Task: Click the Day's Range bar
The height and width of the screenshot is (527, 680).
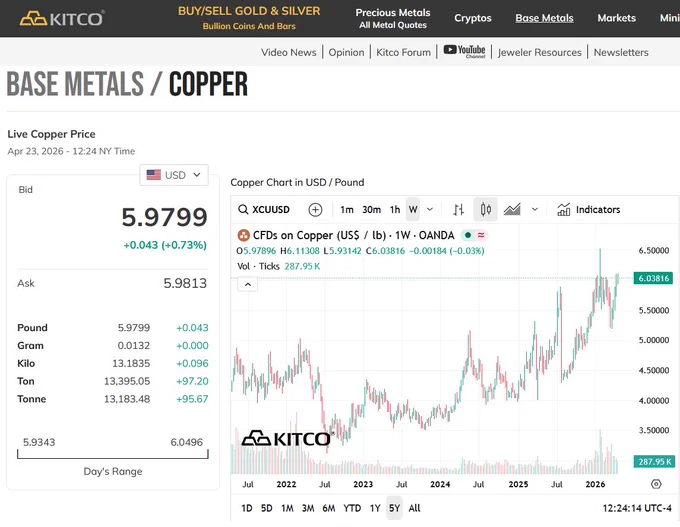Action: click(113, 454)
